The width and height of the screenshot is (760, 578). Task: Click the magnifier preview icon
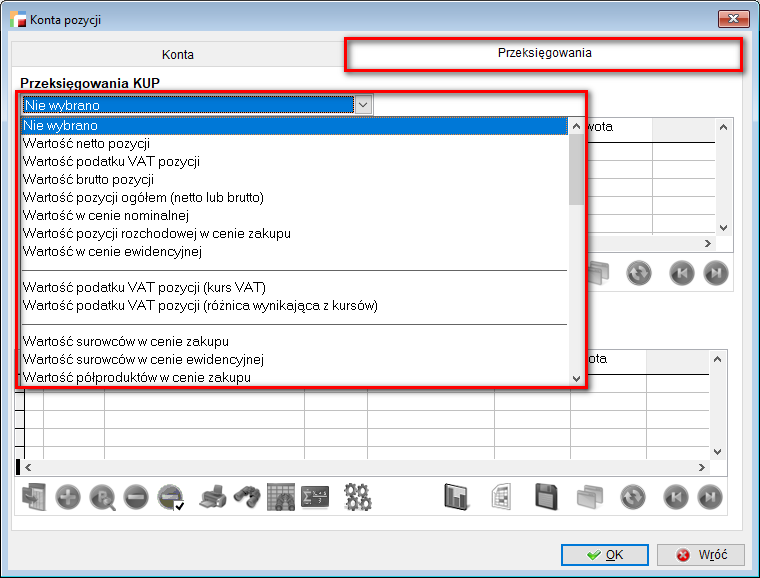click(103, 497)
